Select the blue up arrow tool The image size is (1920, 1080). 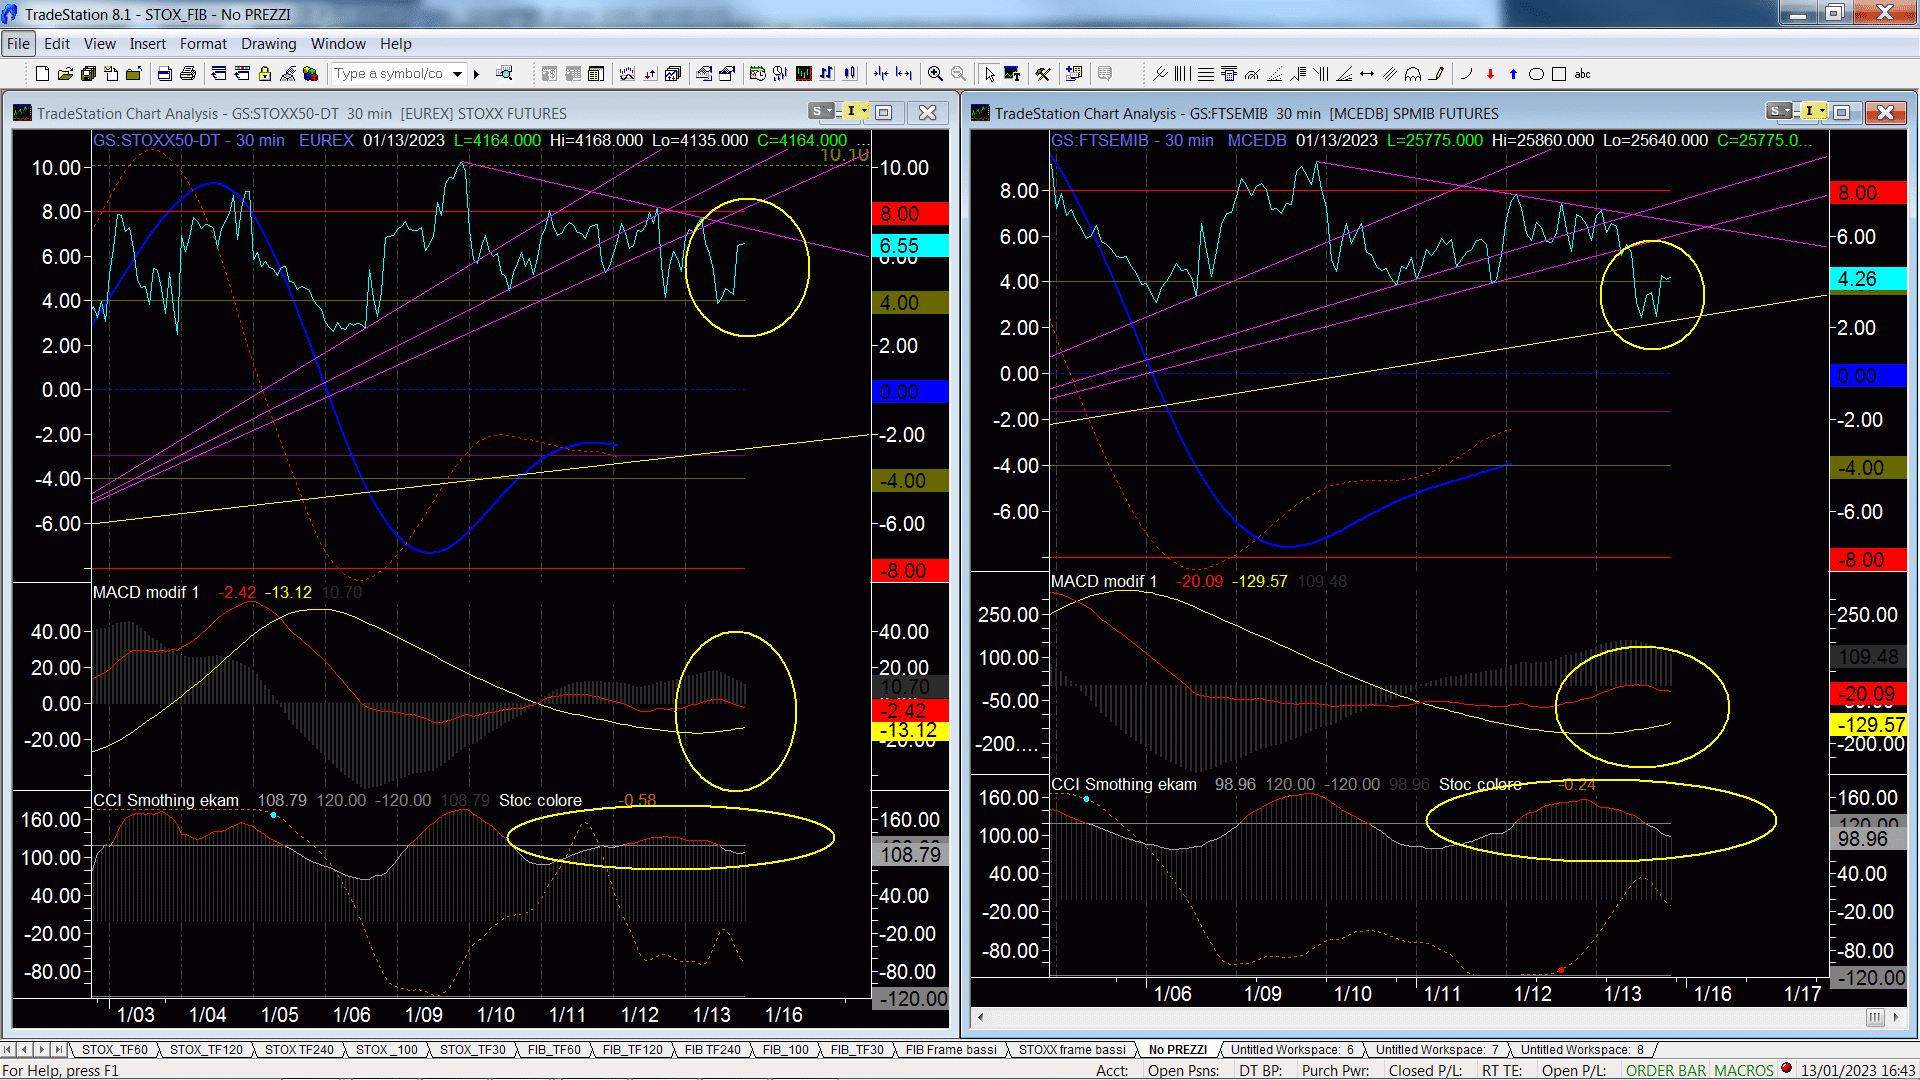1513,74
